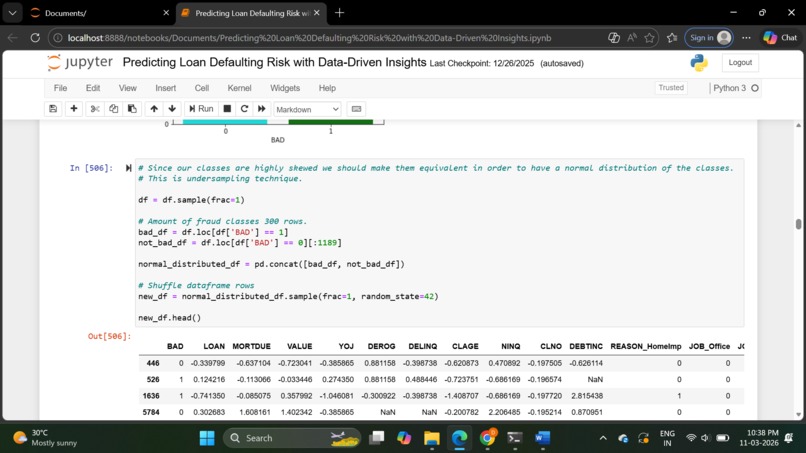The width and height of the screenshot is (806, 453).
Task: Open the clock and date panel
Action: click(x=759, y=438)
